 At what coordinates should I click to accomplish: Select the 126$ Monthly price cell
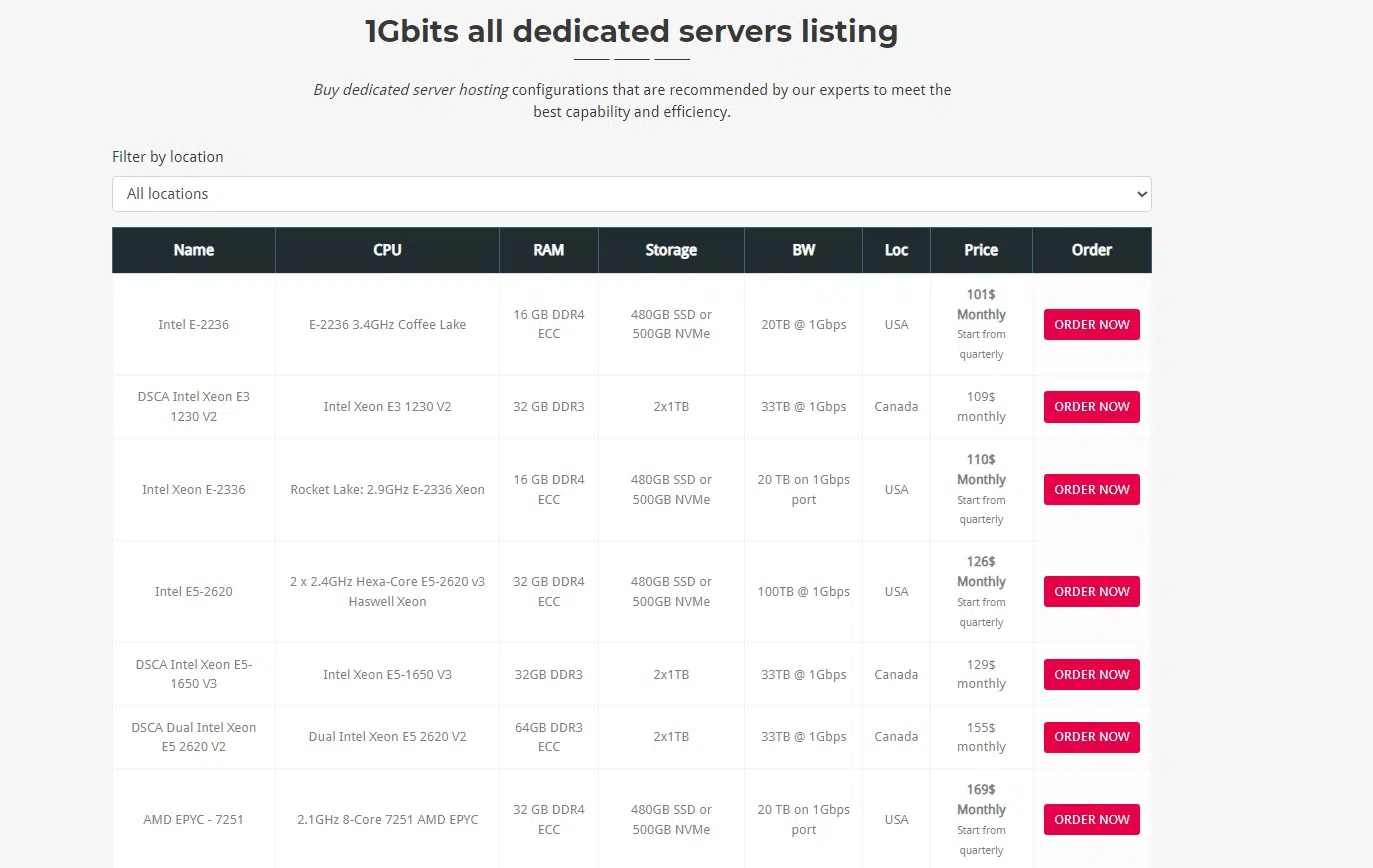(x=981, y=591)
